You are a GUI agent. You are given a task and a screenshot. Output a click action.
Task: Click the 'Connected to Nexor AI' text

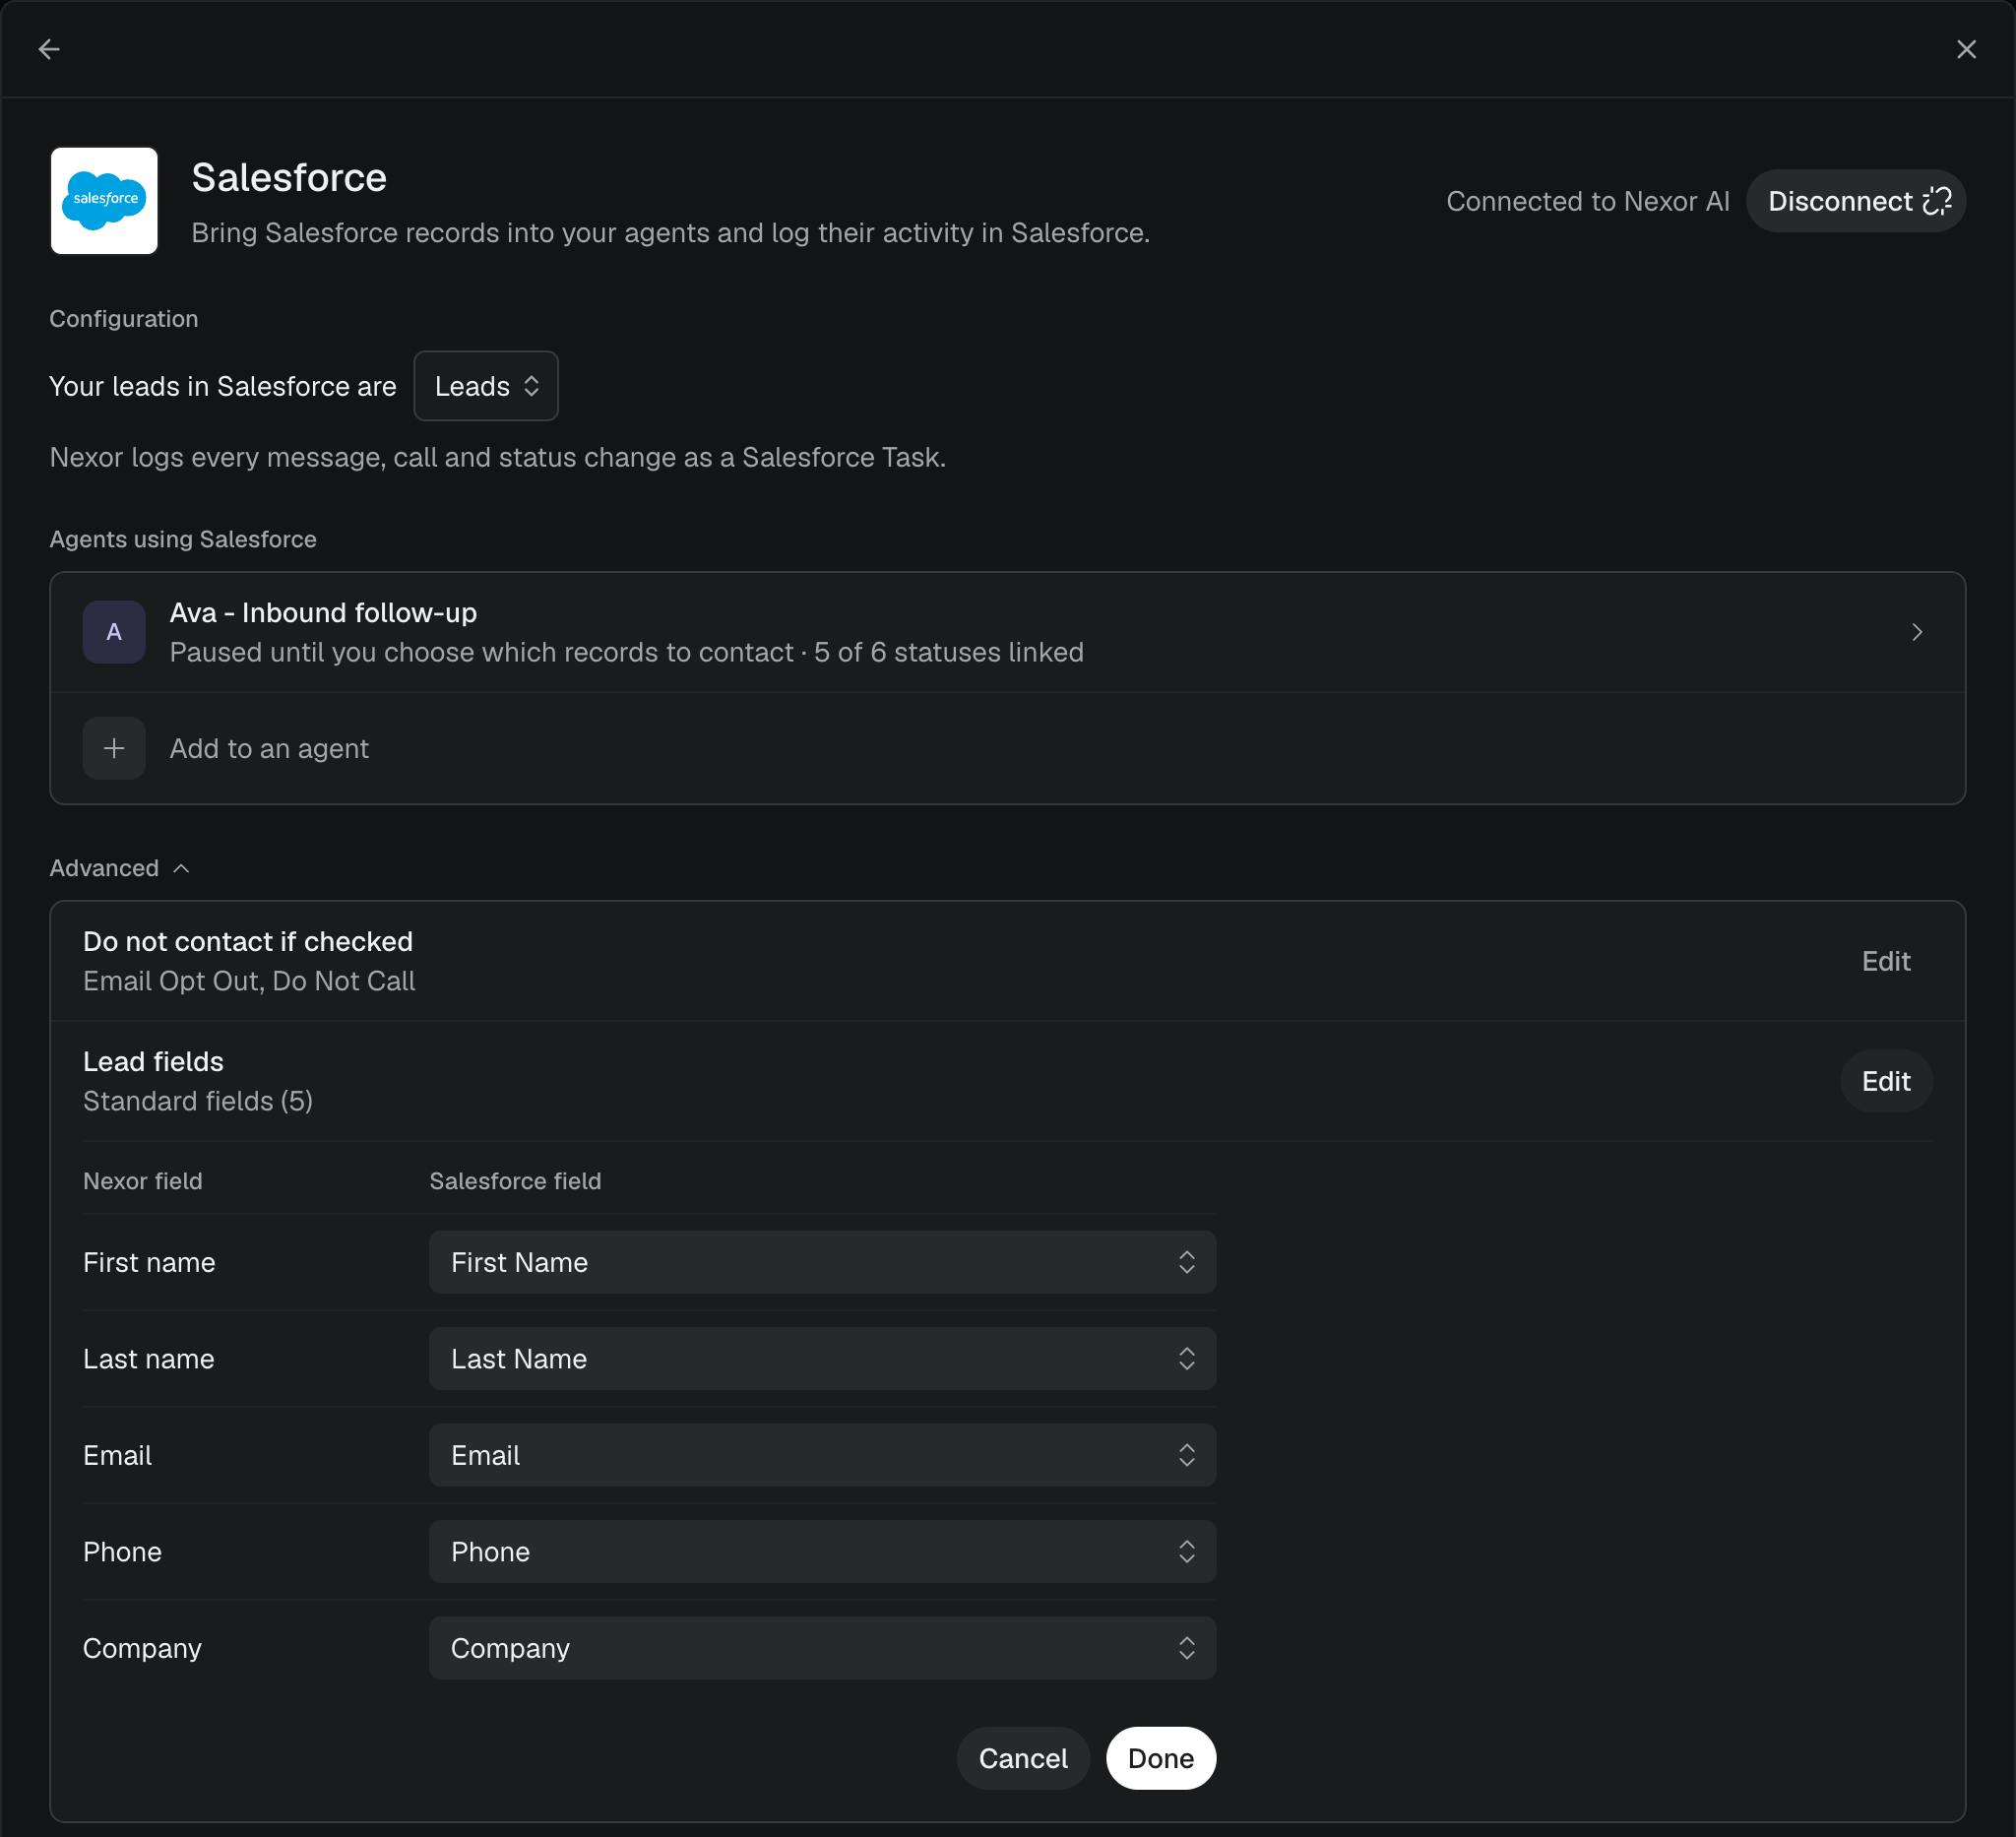tap(1588, 201)
